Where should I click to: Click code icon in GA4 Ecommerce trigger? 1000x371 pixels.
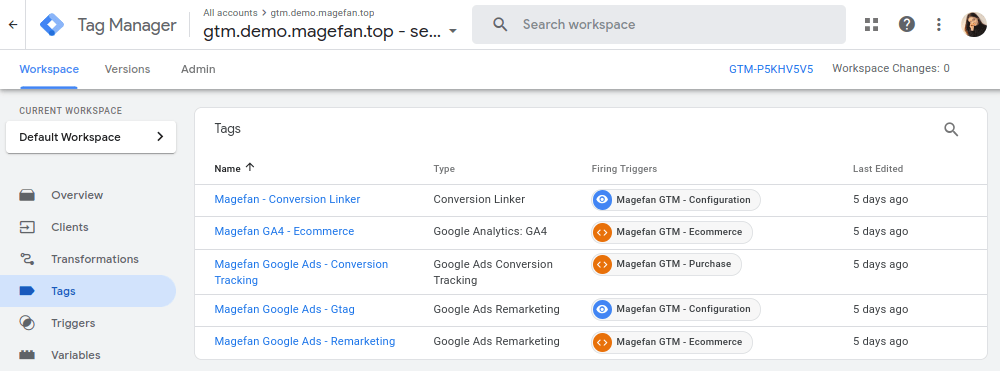coord(602,232)
